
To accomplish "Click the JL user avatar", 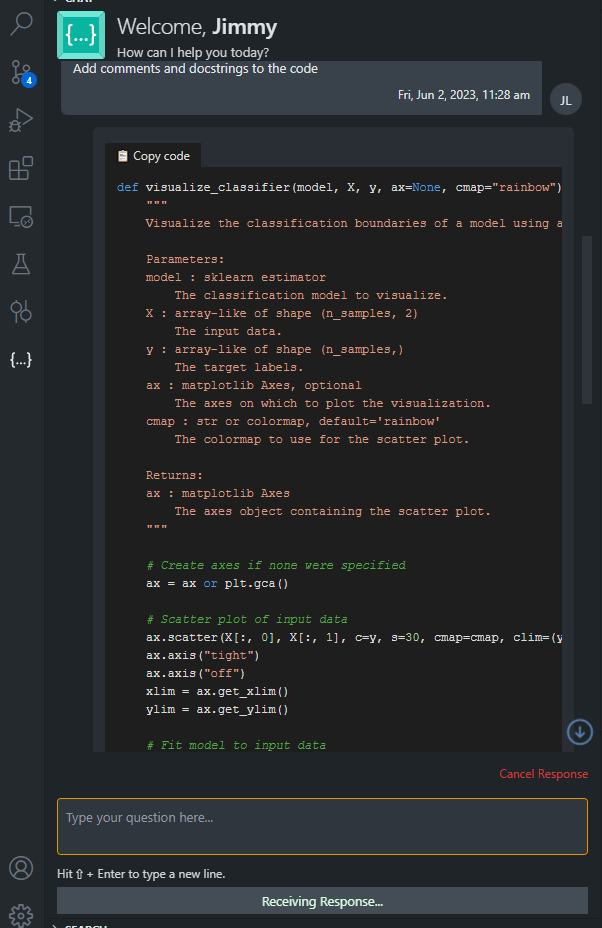I will pyautogui.click(x=565, y=99).
